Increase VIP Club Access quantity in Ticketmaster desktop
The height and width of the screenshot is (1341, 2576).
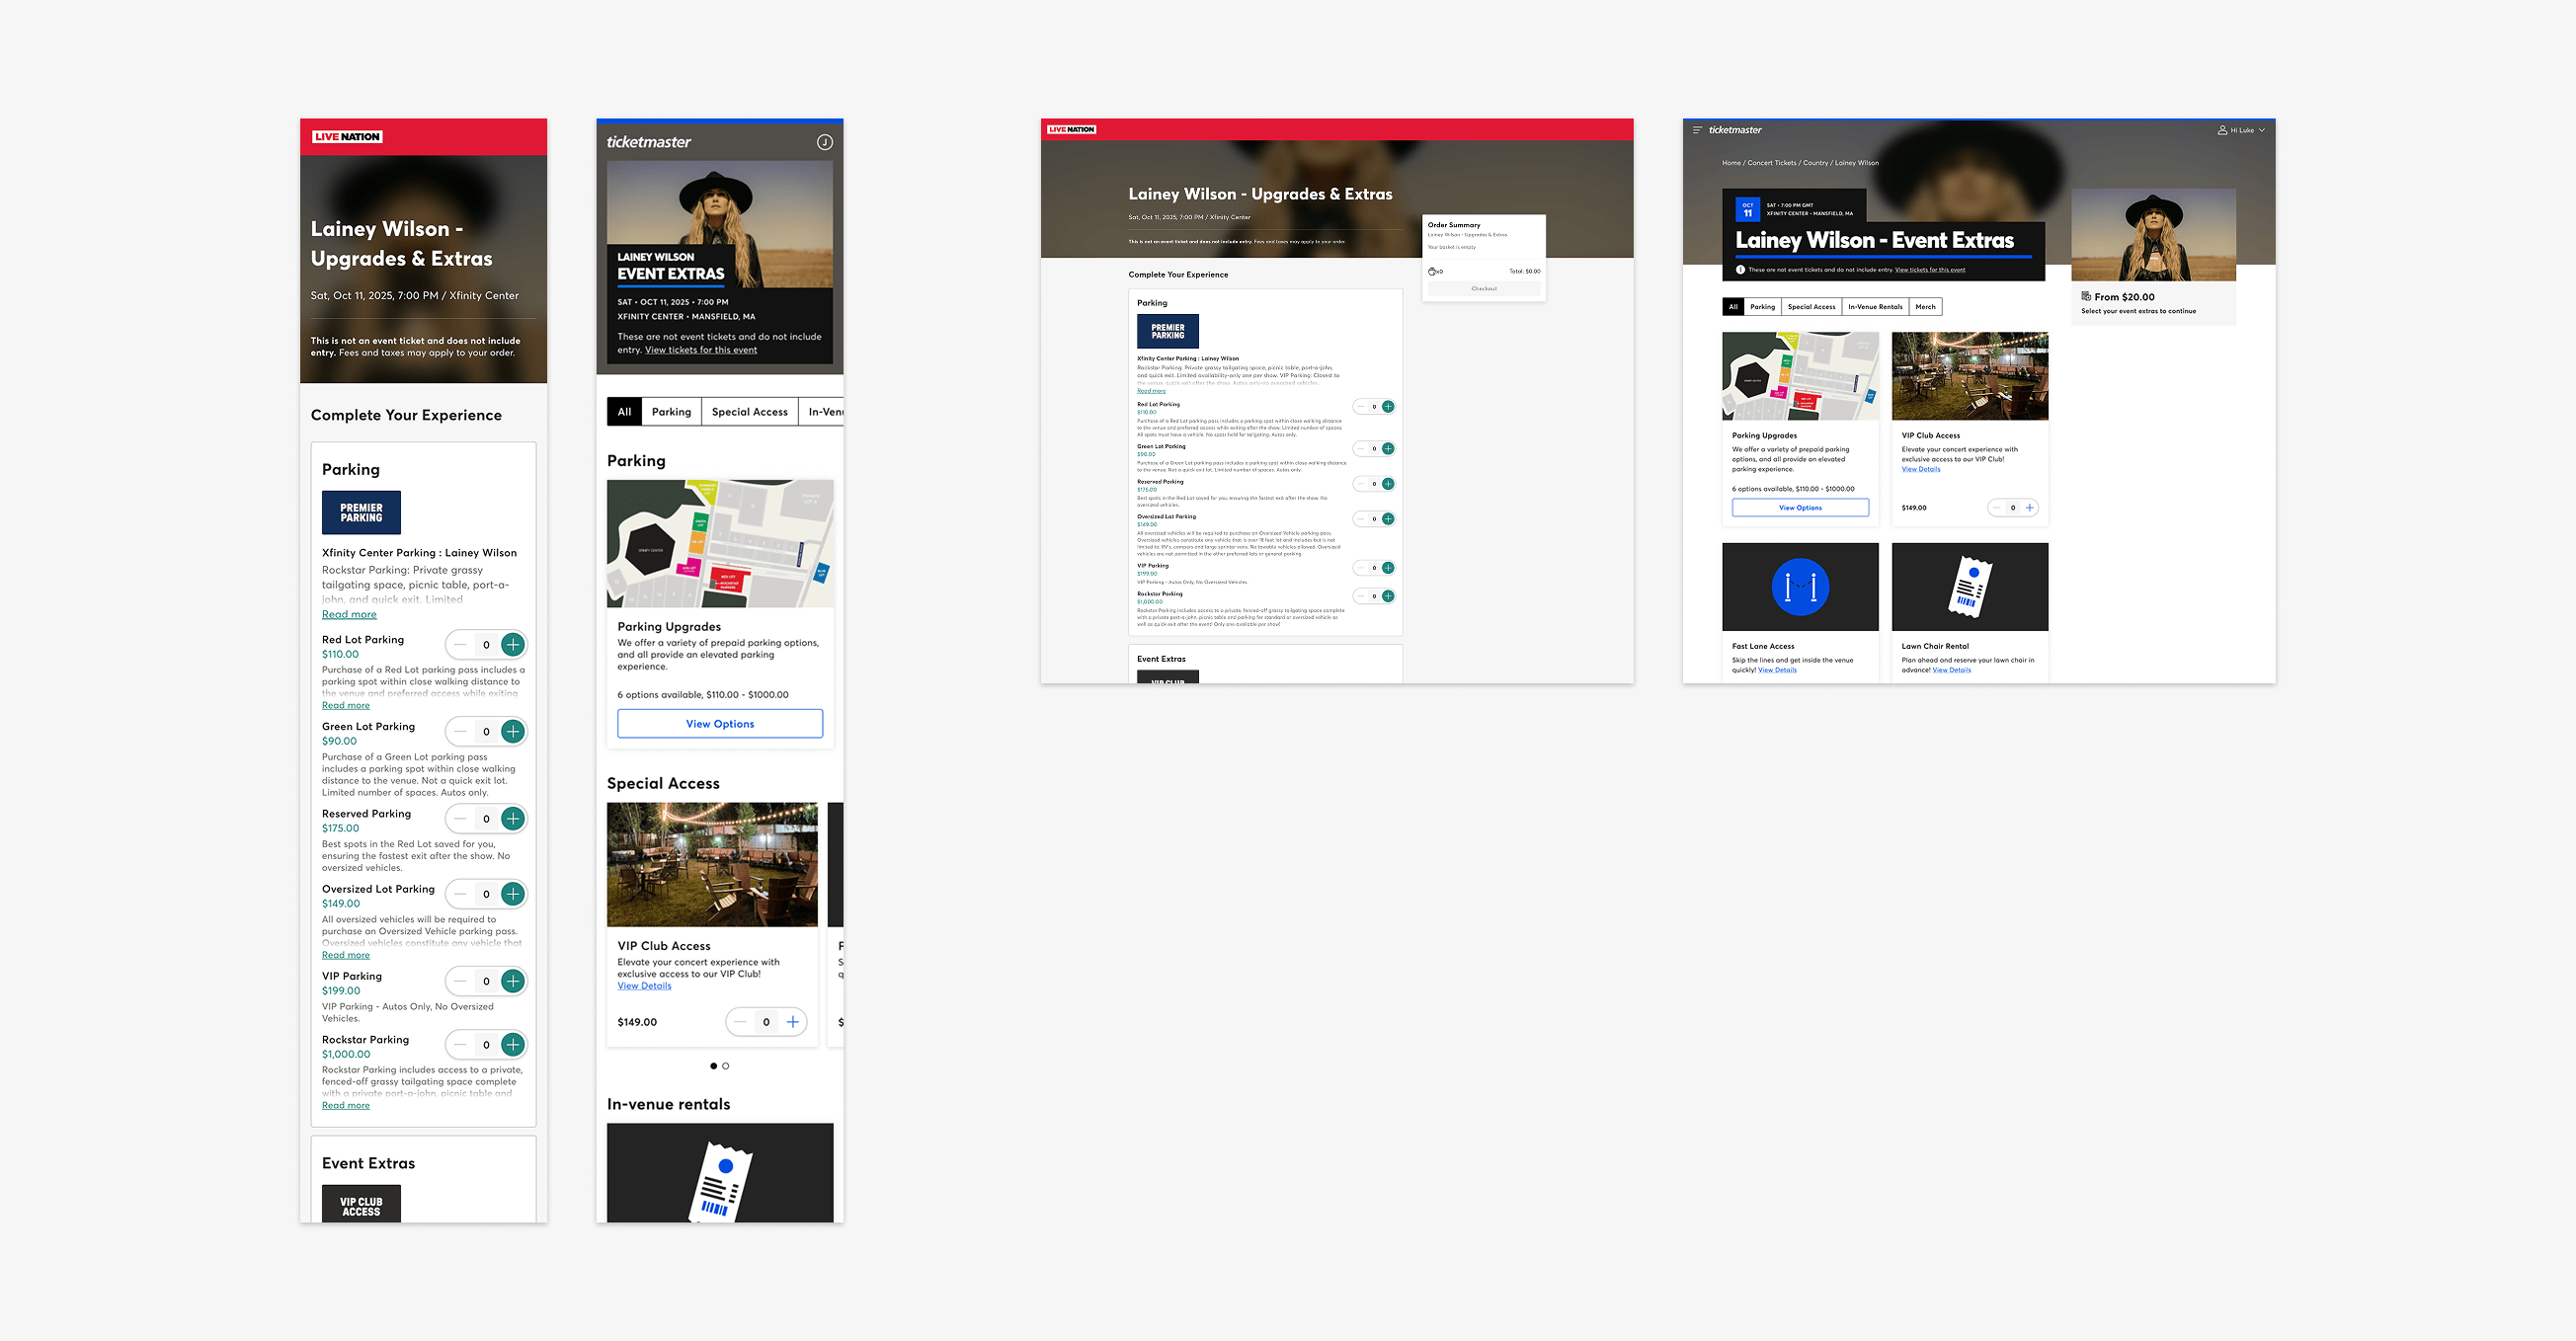2029,508
